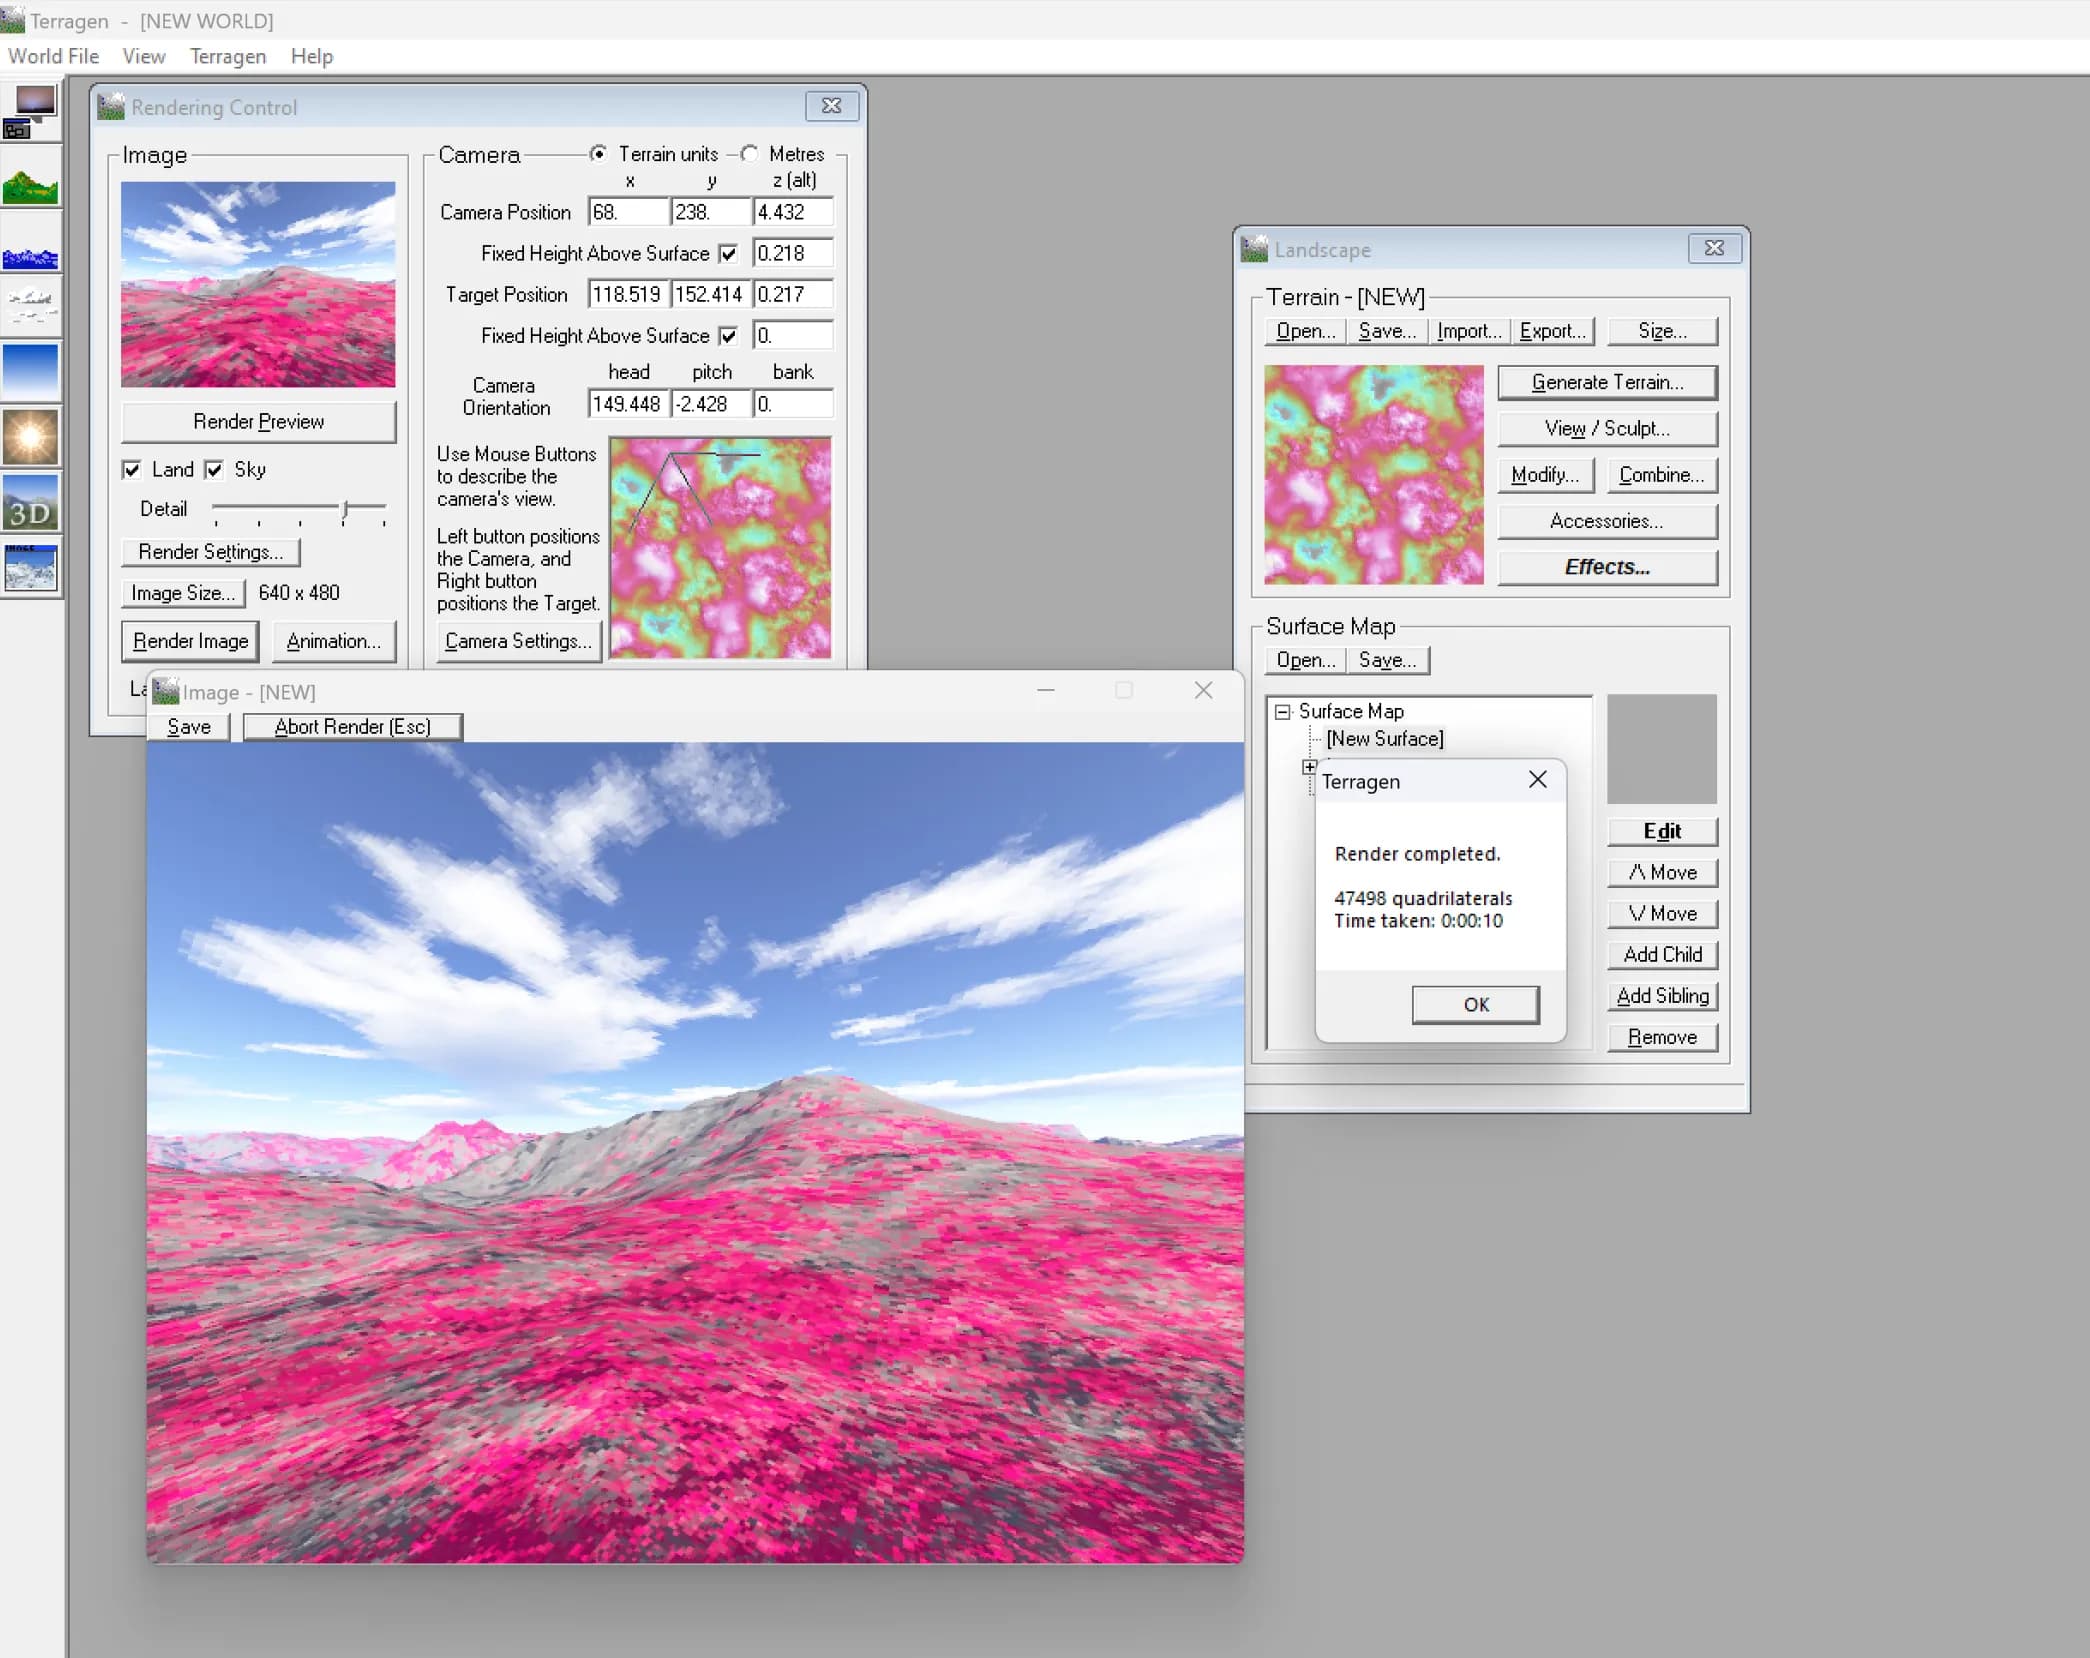Viewport: 2090px width, 1658px height.
Task: Toggle the Sky checkbox on
Action: tap(217, 470)
